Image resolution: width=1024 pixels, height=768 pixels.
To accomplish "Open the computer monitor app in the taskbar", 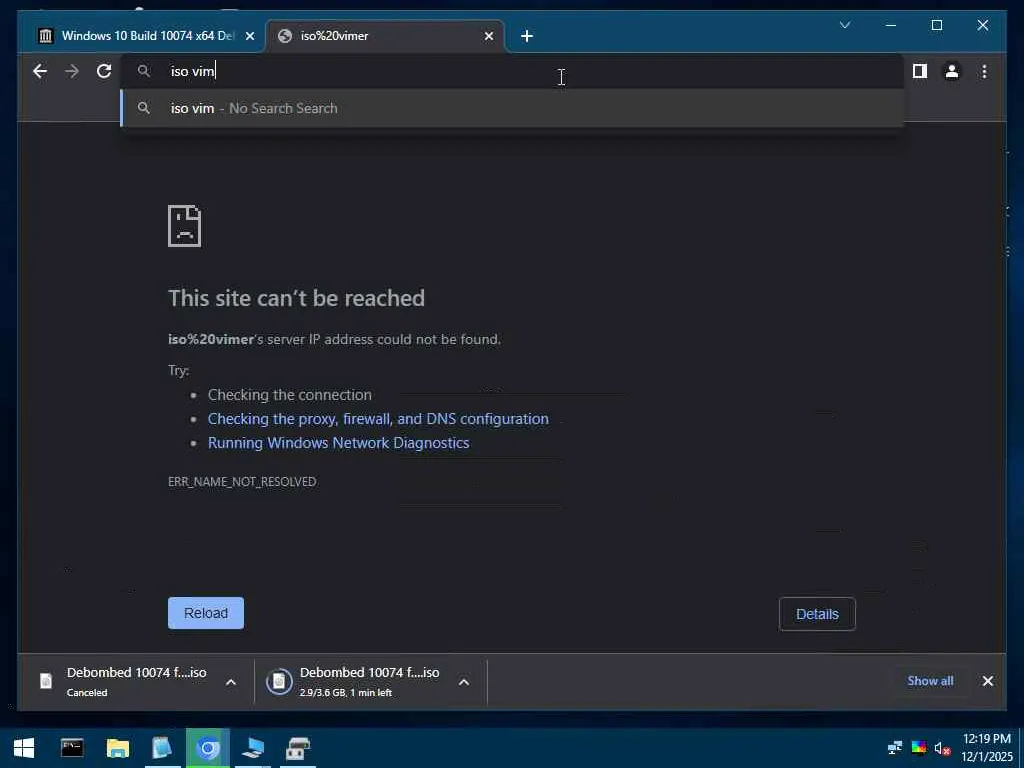I will point(253,748).
